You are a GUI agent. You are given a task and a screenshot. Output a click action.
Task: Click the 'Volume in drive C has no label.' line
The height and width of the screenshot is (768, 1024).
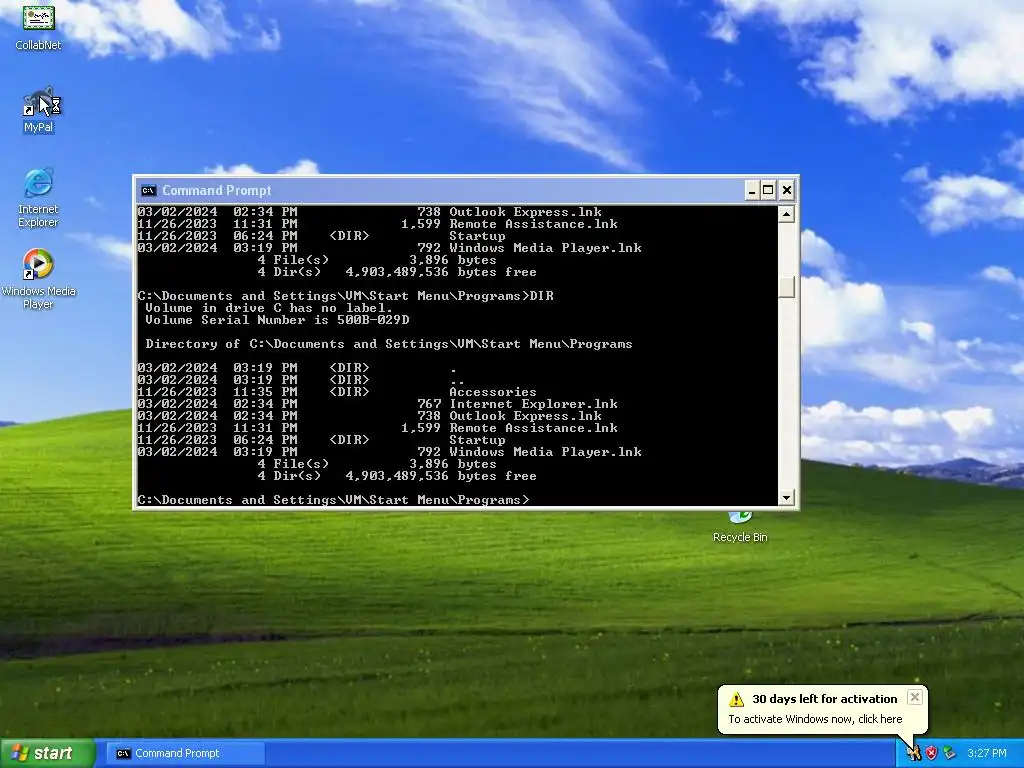(x=269, y=308)
